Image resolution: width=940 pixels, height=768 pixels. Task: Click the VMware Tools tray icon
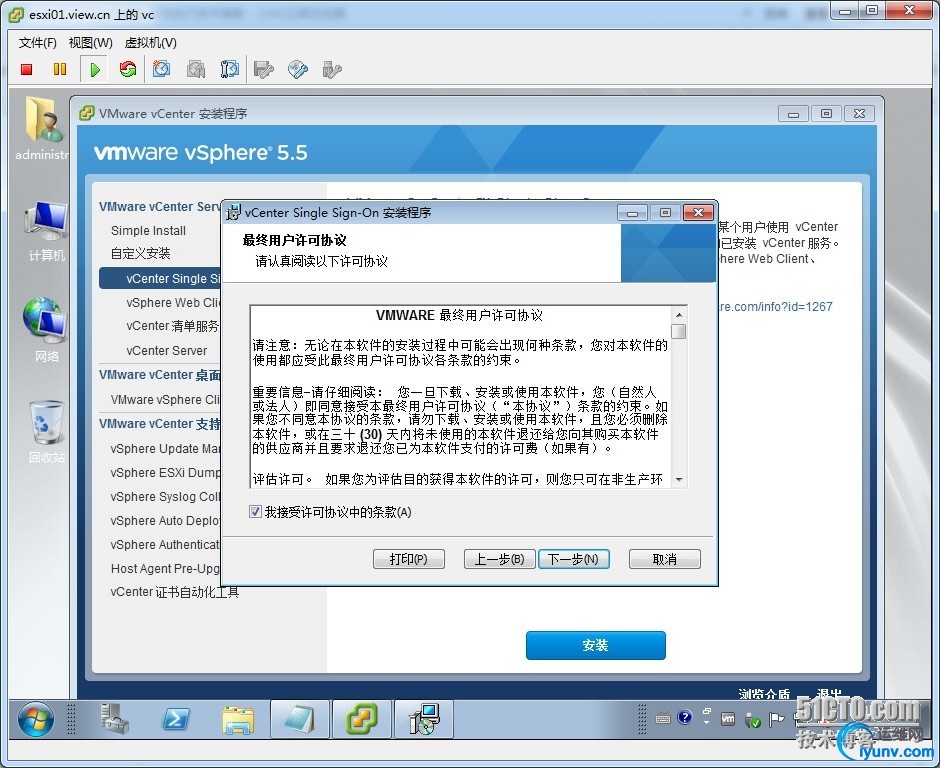(728, 718)
